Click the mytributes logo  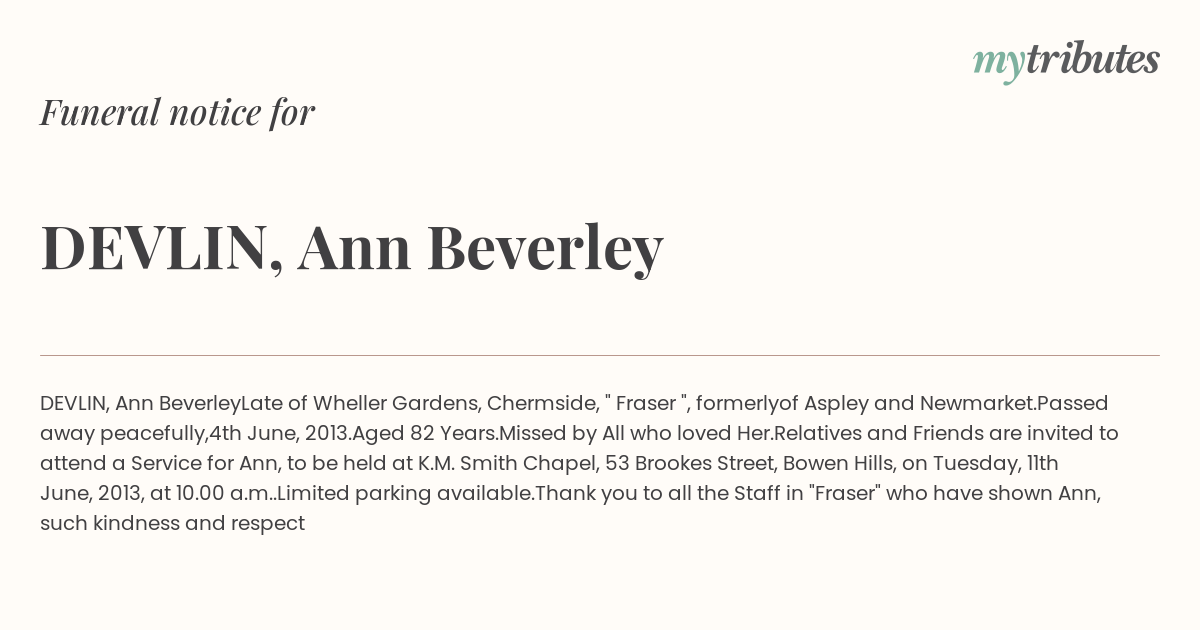click(x=1066, y=62)
